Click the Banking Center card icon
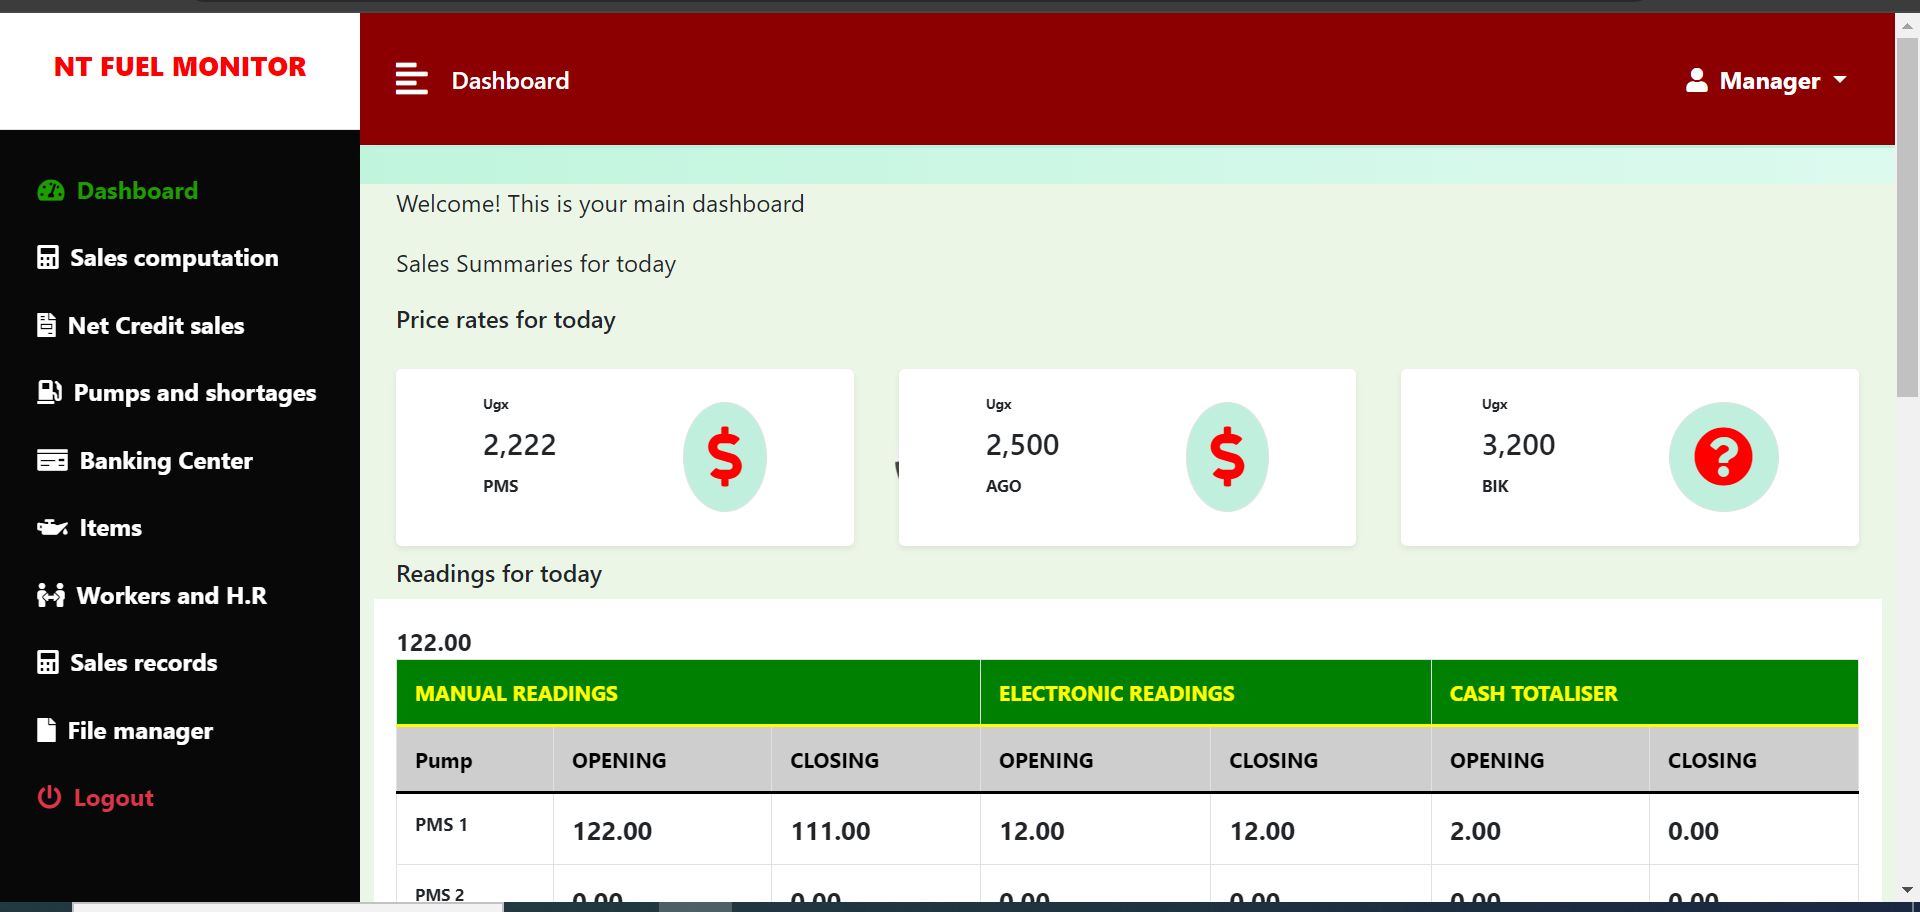Image resolution: width=1920 pixels, height=912 pixels. coord(52,460)
